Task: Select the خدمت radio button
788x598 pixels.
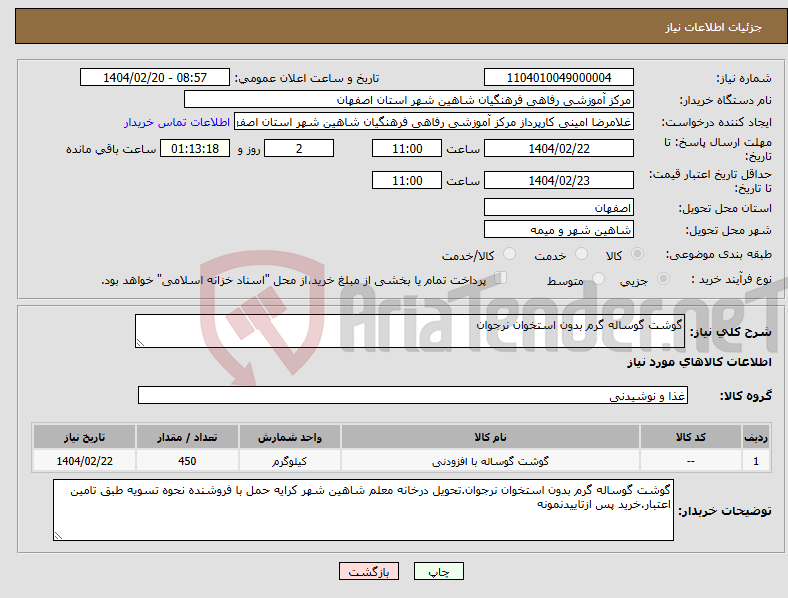Action: [581, 254]
